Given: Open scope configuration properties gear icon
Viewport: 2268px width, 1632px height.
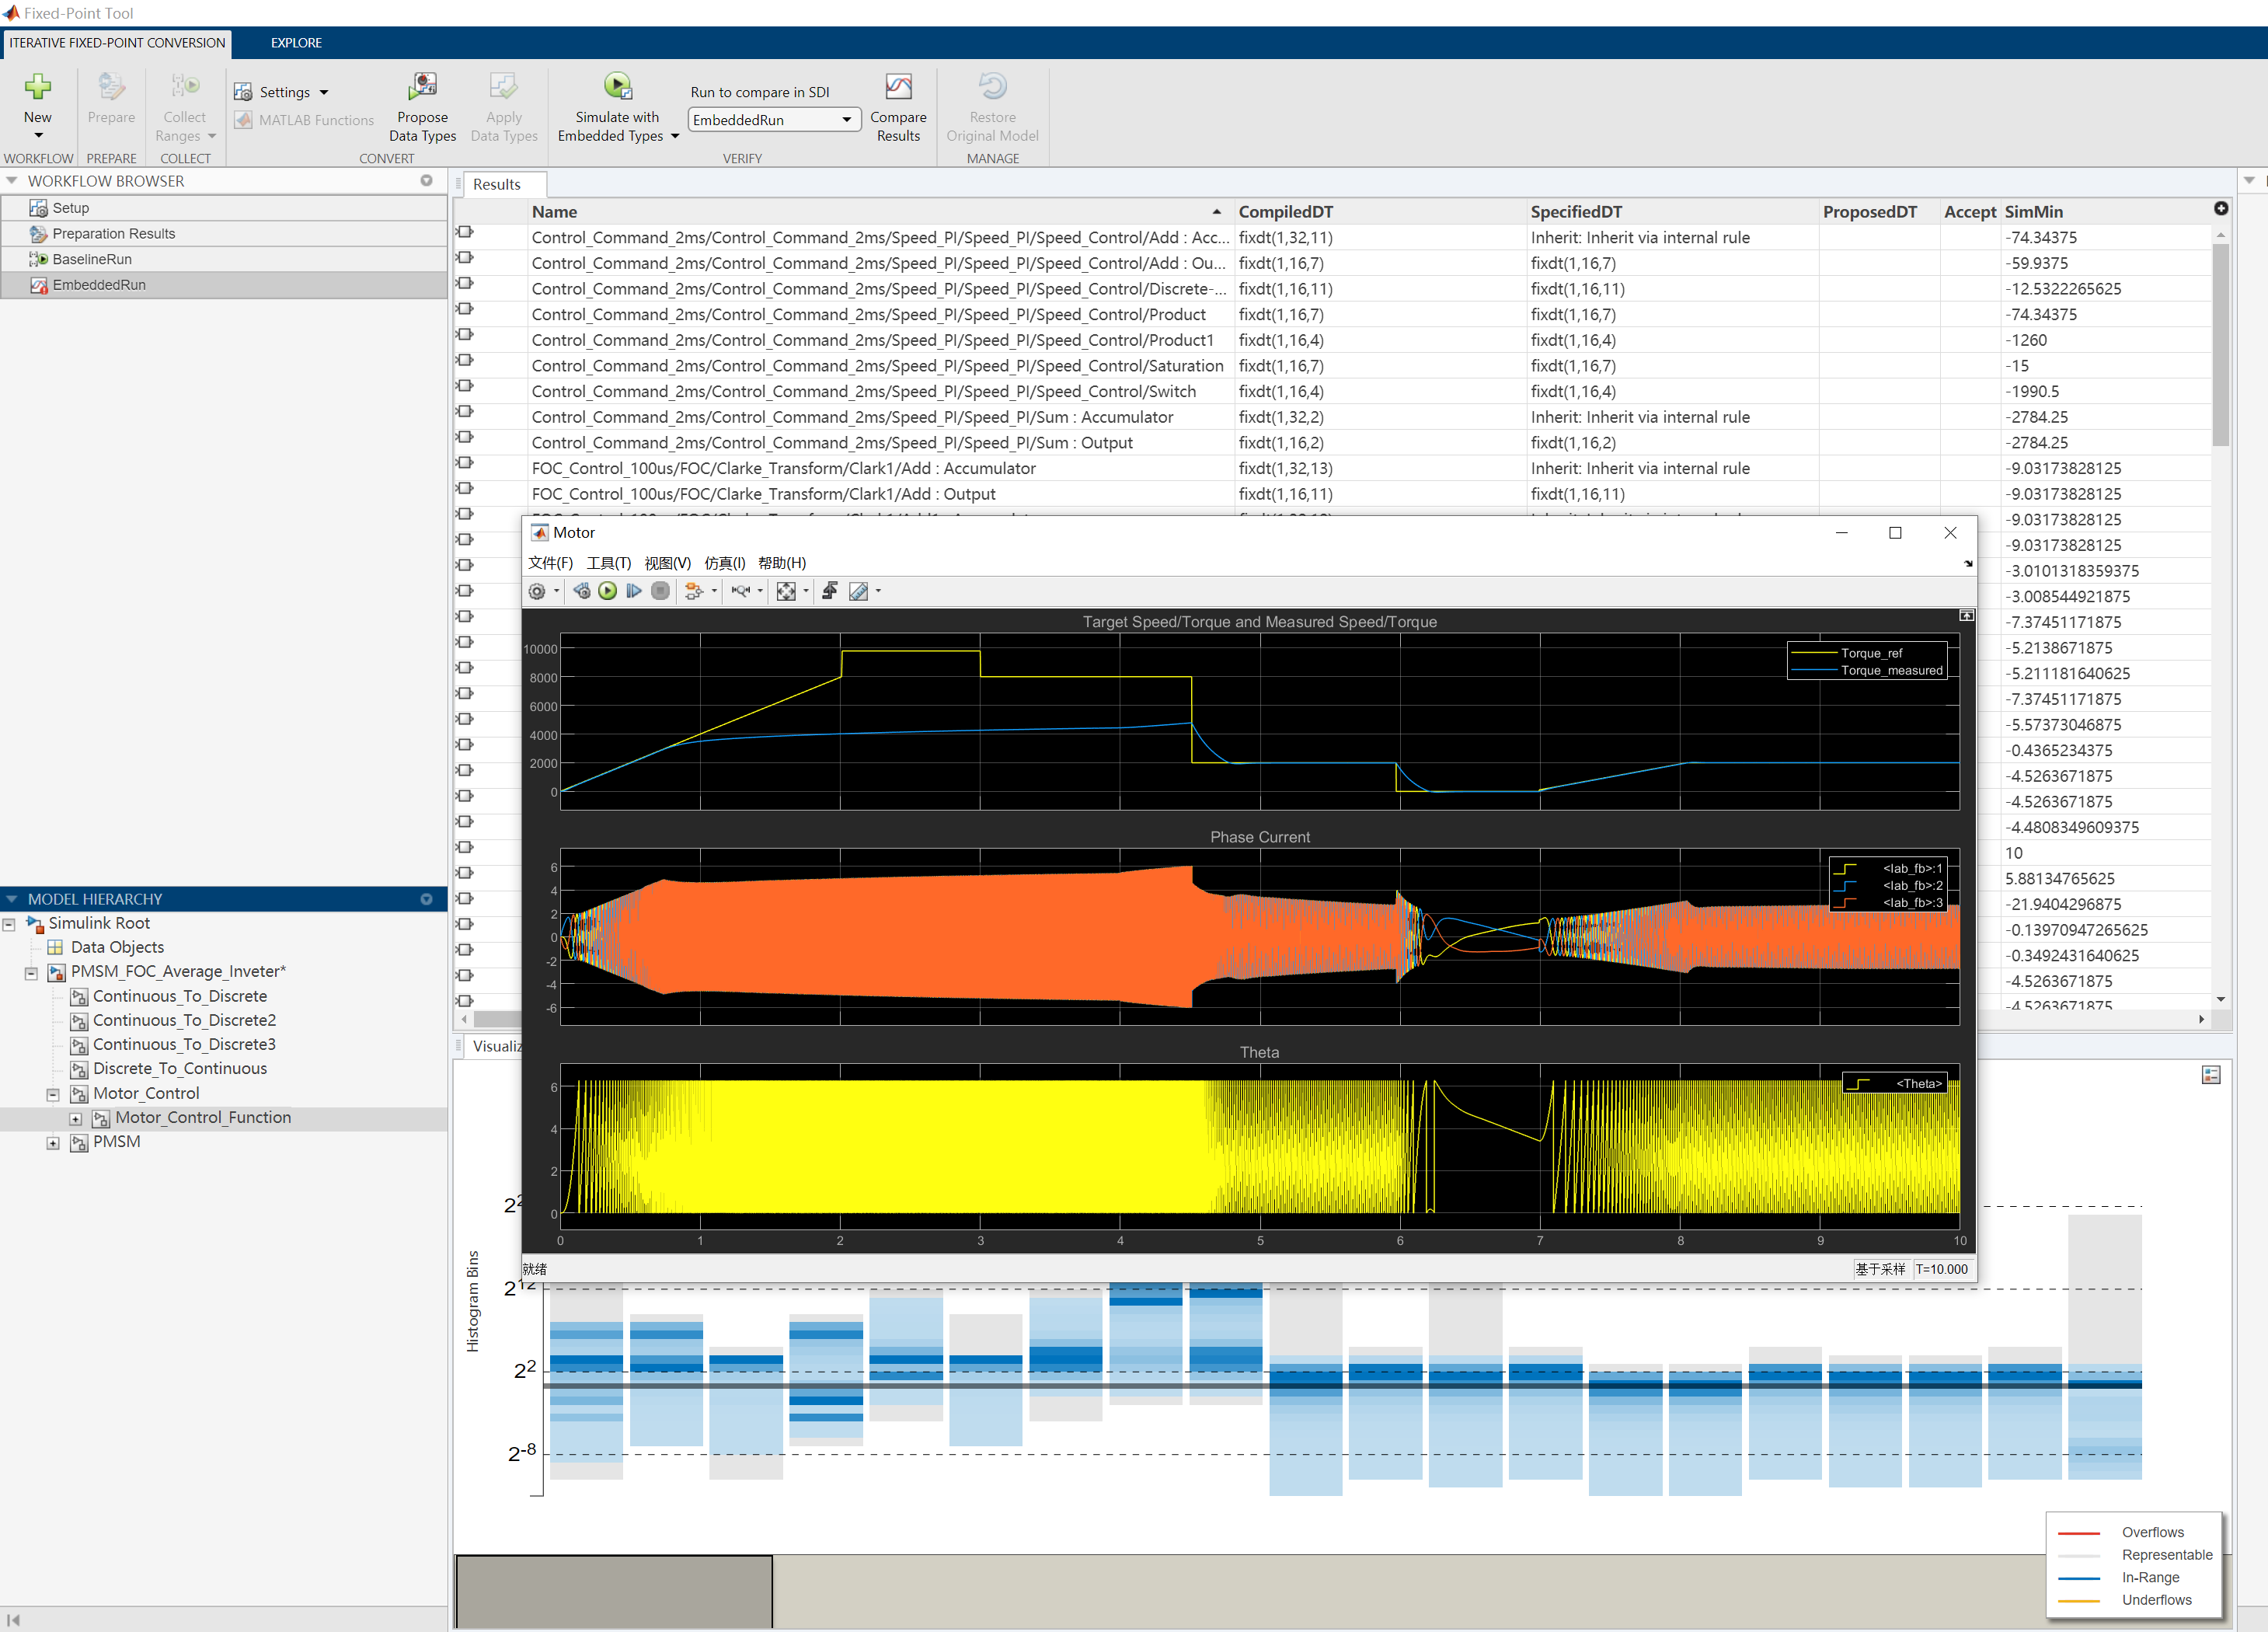Looking at the screenshot, I should [537, 591].
